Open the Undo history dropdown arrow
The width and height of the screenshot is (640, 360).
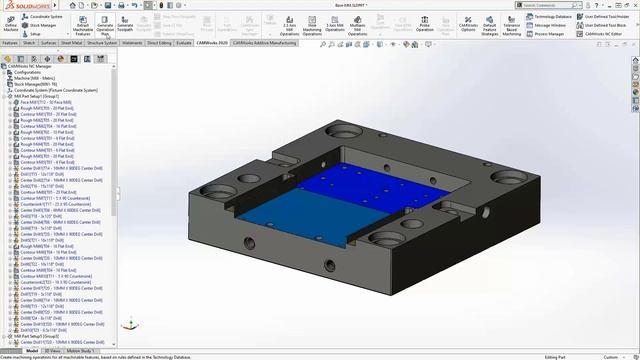click(x=140, y=5)
